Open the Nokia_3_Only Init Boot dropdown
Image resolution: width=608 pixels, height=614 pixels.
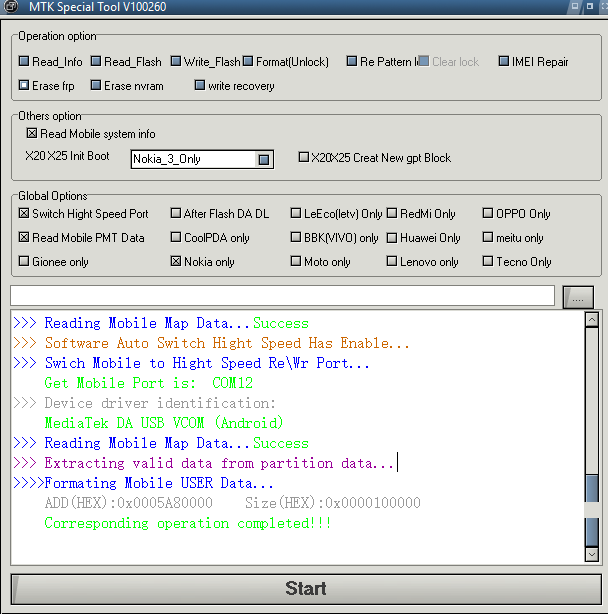point(263,159)
